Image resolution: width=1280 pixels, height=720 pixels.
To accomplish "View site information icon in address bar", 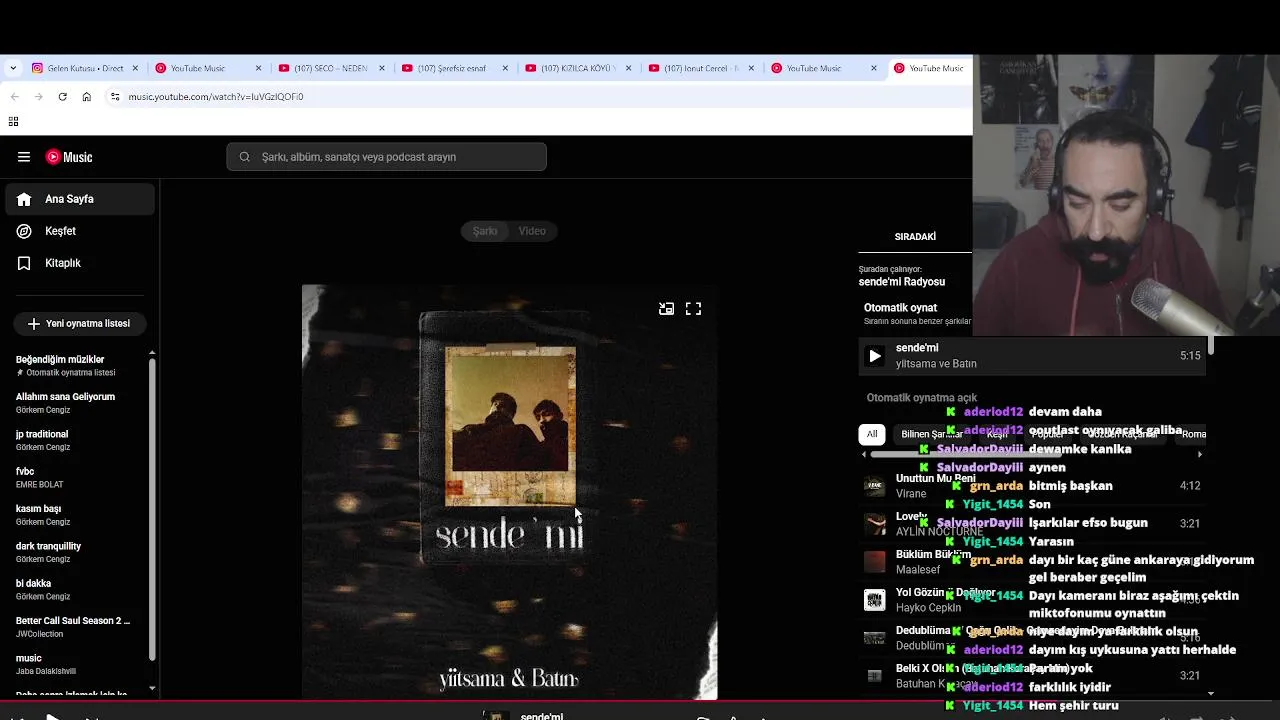I will [x=115, y=97].
